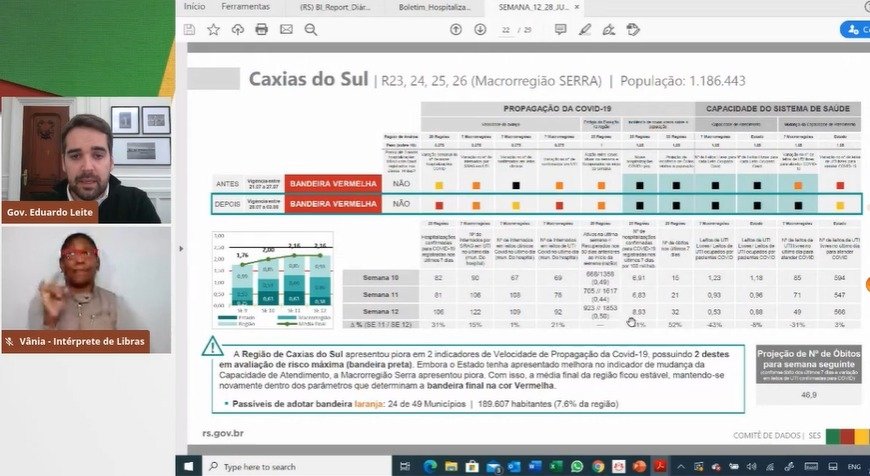870x476 pixels.
Task: Open the Início tab
Action: point(195,7)
